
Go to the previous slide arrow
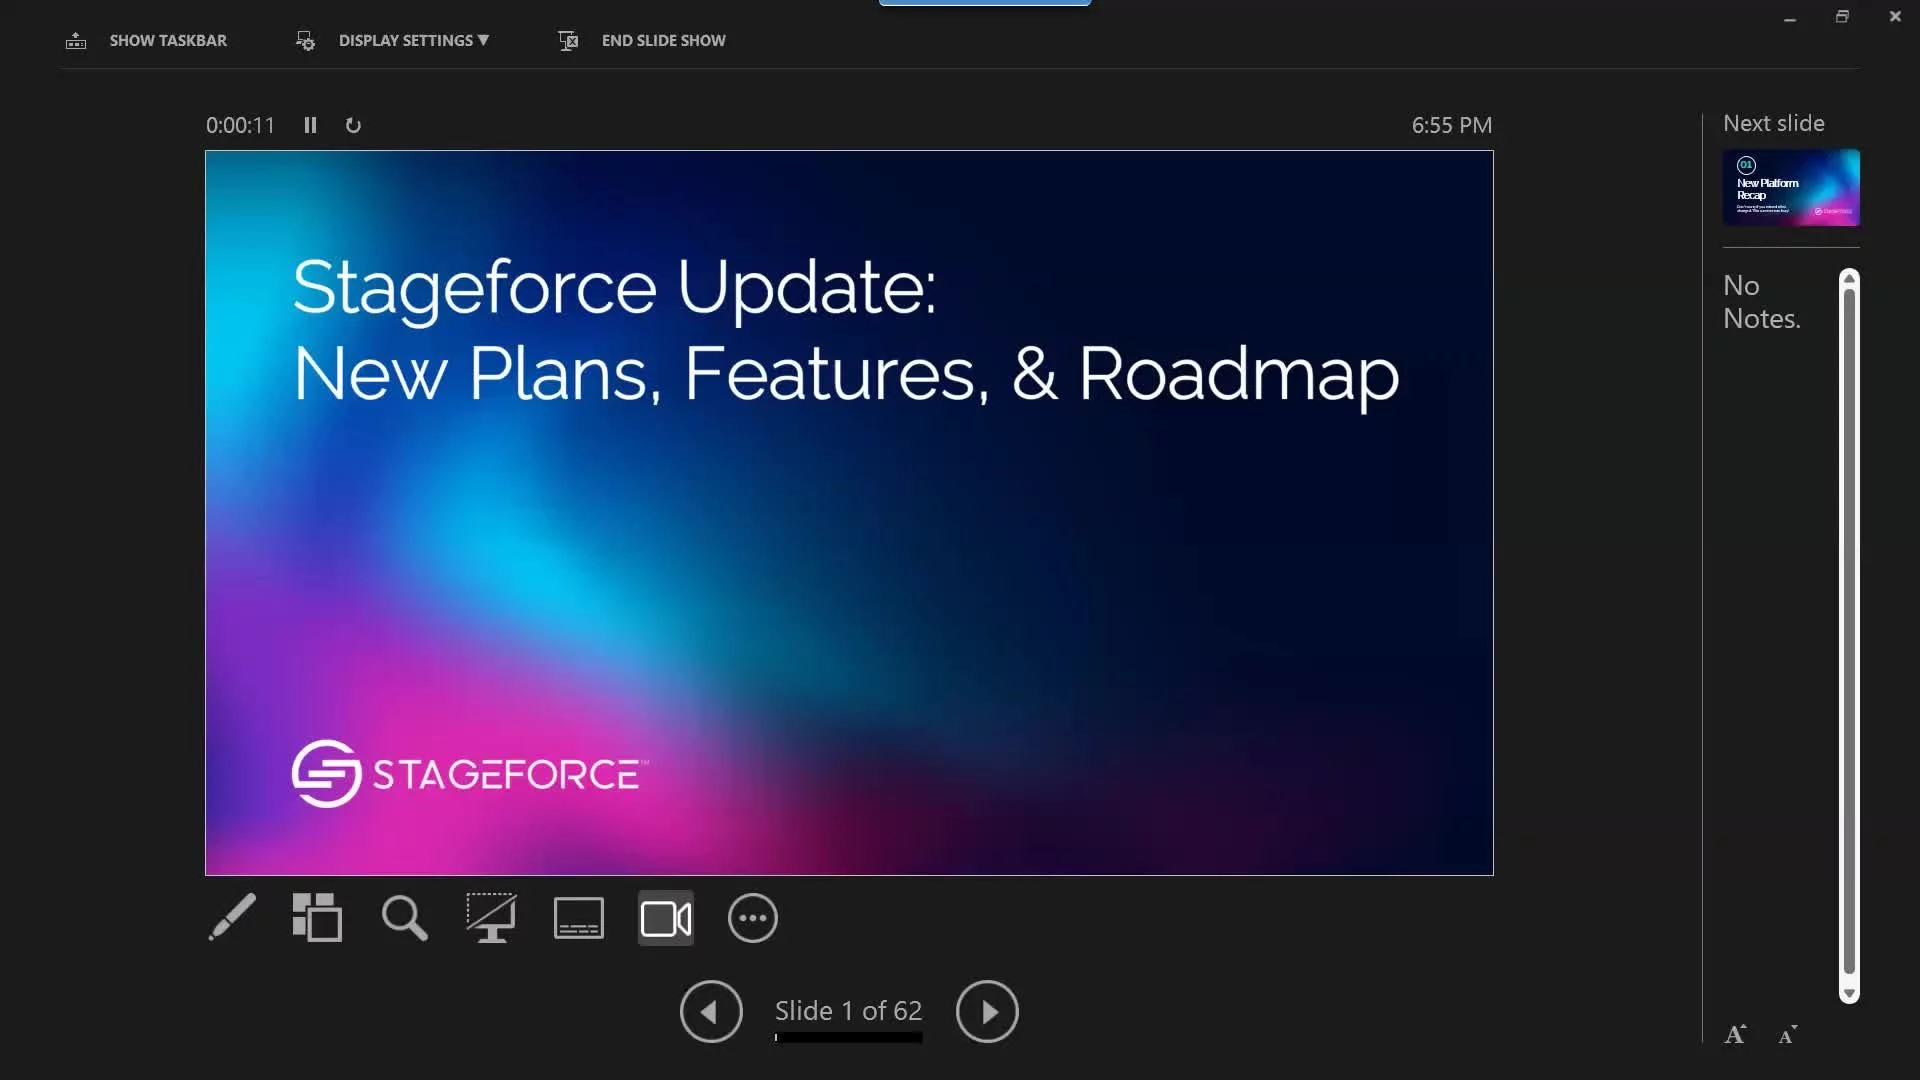[711, 1011]
